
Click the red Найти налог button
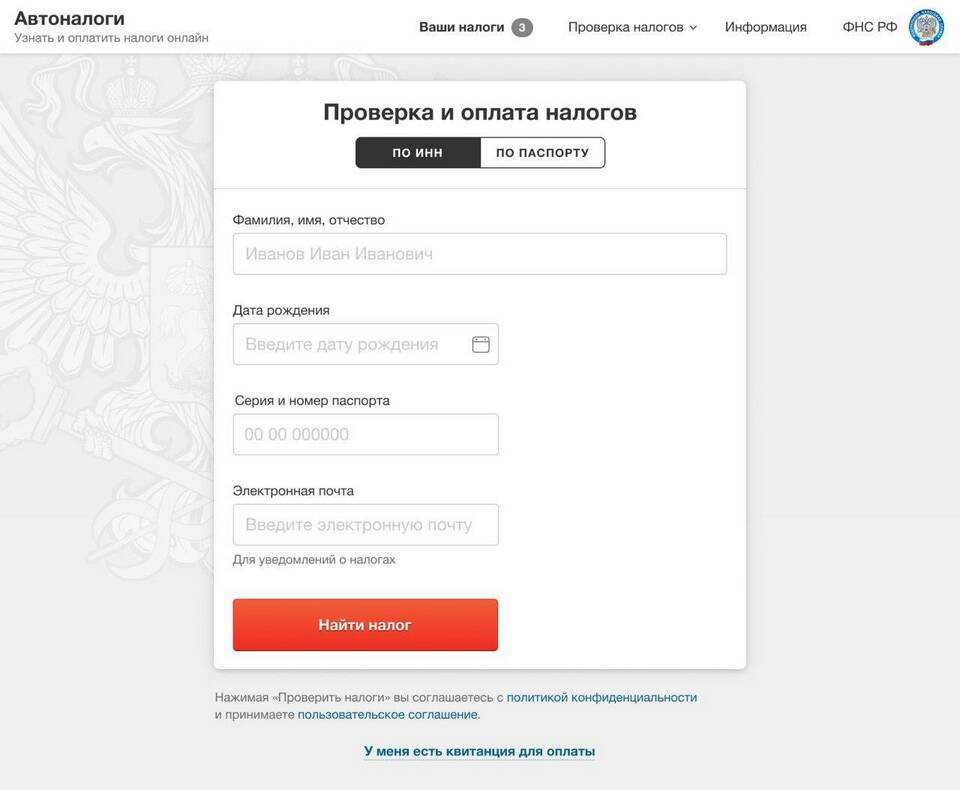tap(365, 625)
